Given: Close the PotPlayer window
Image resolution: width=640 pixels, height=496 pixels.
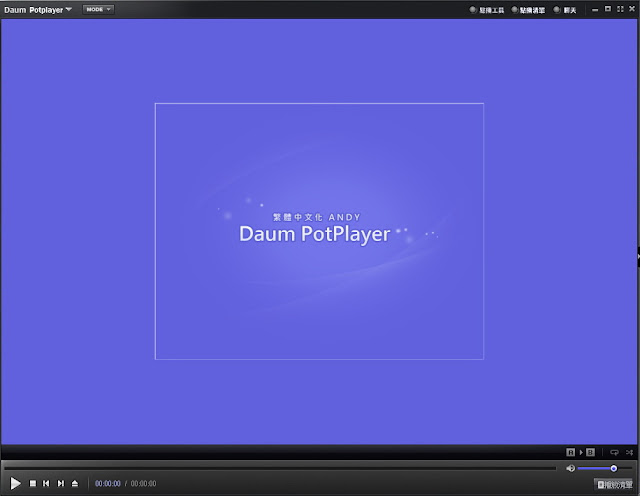Looking at the screenshot, I should point(632,9).
